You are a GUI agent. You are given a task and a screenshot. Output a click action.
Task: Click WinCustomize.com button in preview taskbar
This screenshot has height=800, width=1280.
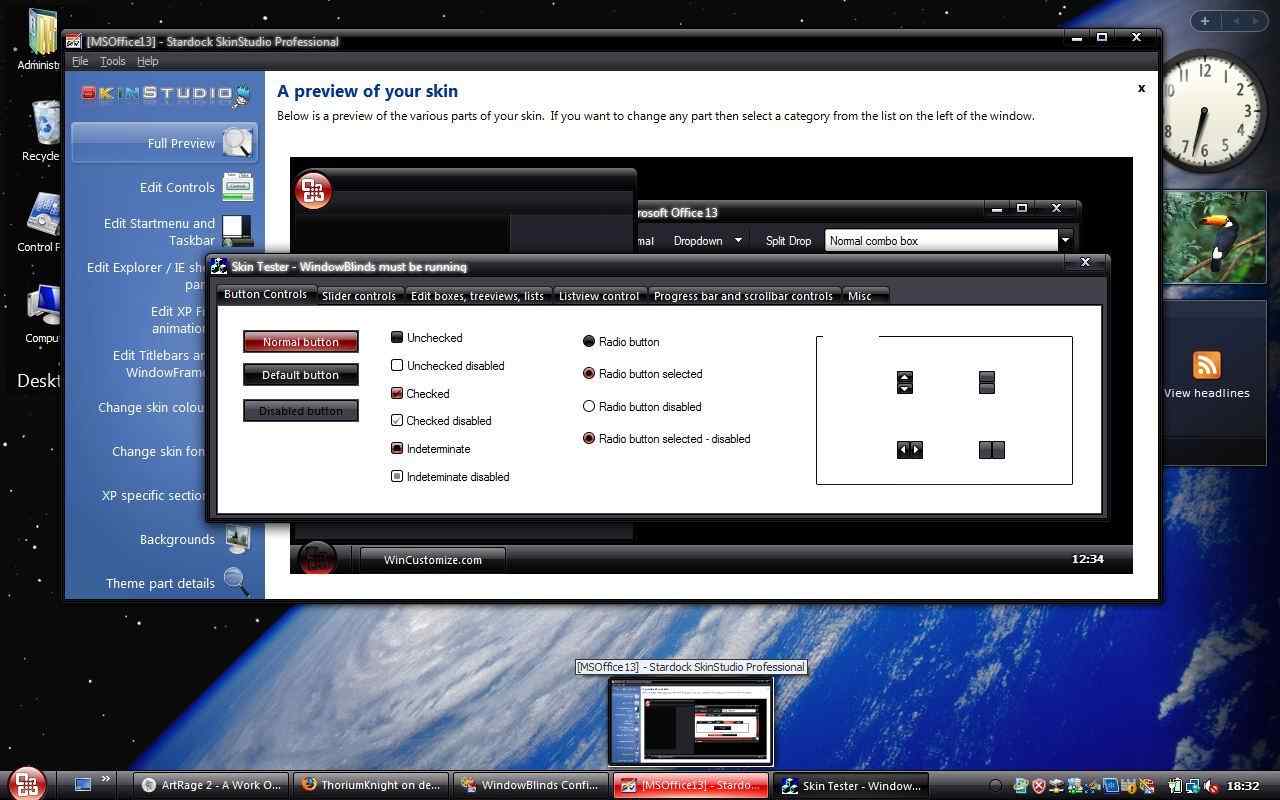[433, 560]
